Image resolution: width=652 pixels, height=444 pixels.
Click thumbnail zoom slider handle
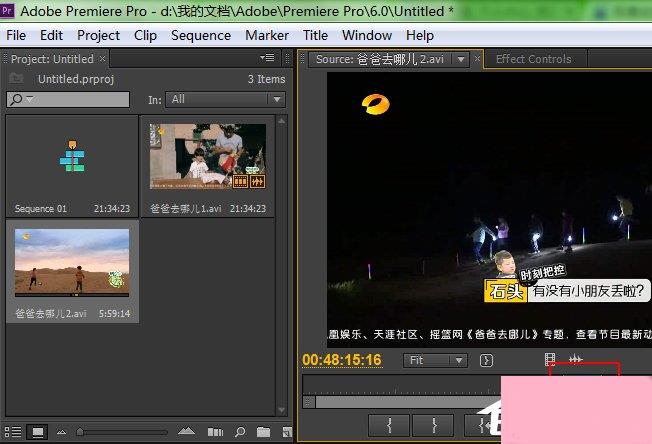click(x=80, y=432)
